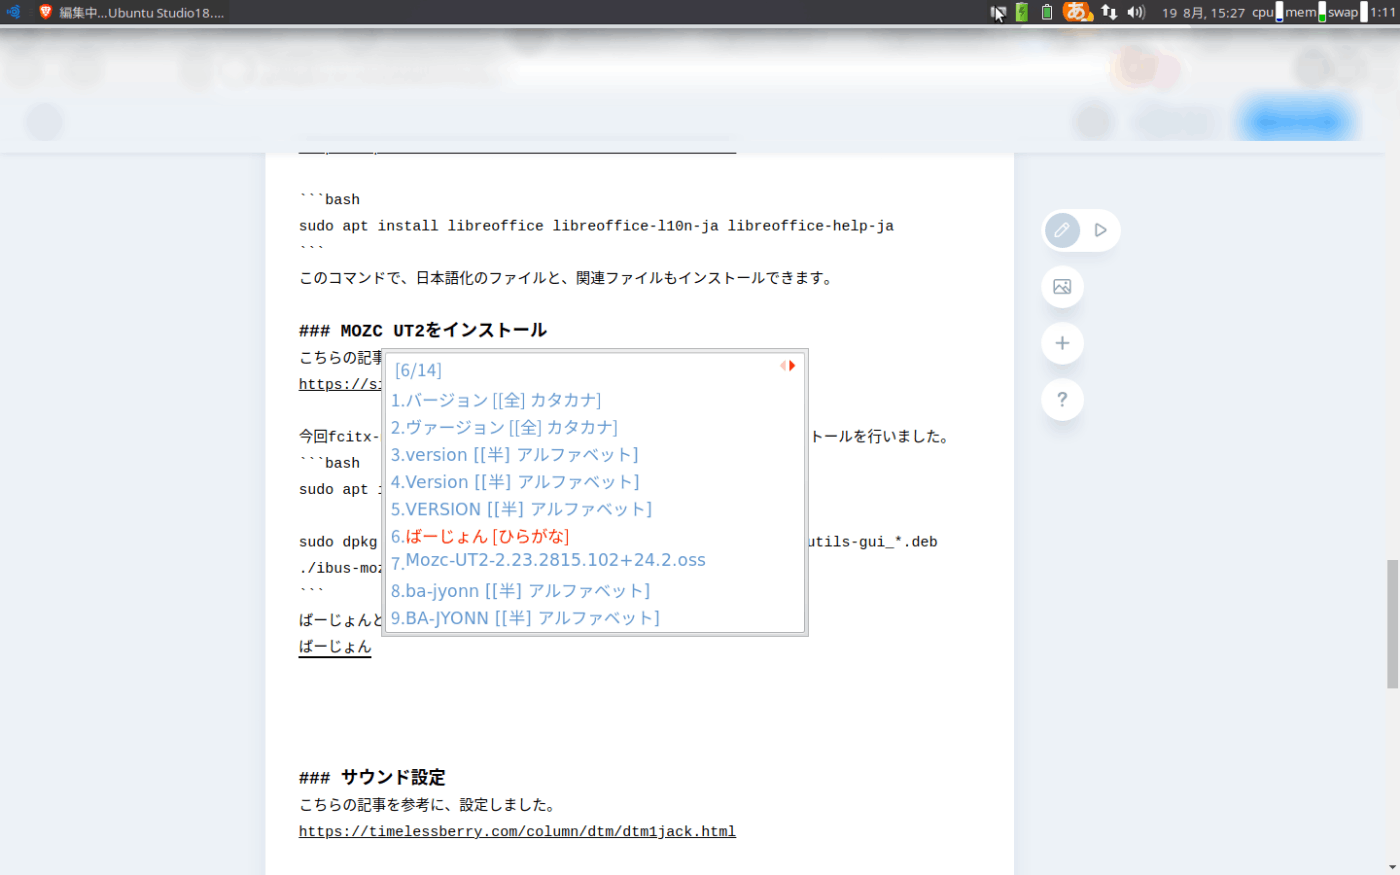Image resolution: width=1400 pixels, height=875 pixels.
Task: Choose candidate 4 capitalized Version
Action: point(515,481)
